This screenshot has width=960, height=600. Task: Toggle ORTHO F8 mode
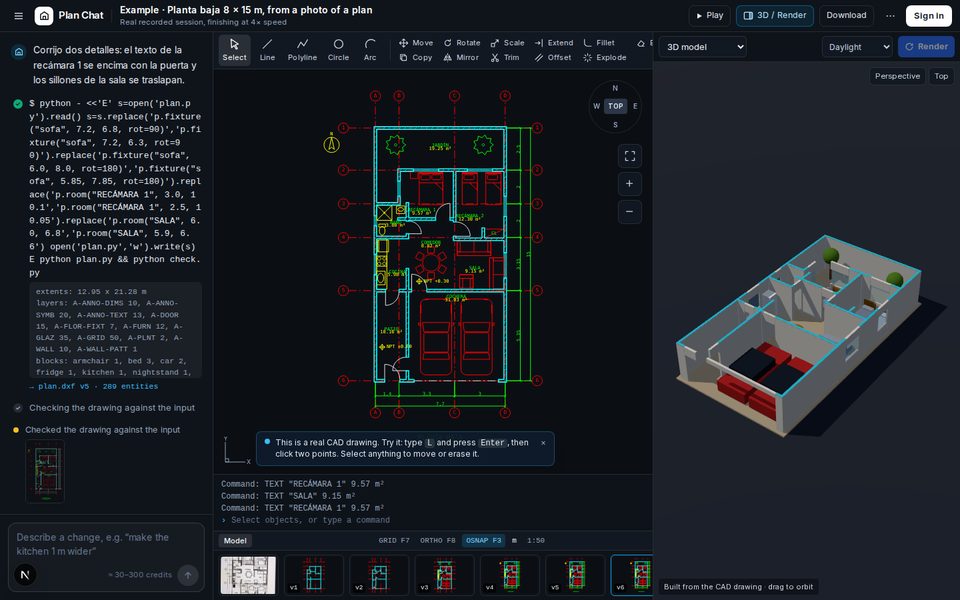point(438,541)
